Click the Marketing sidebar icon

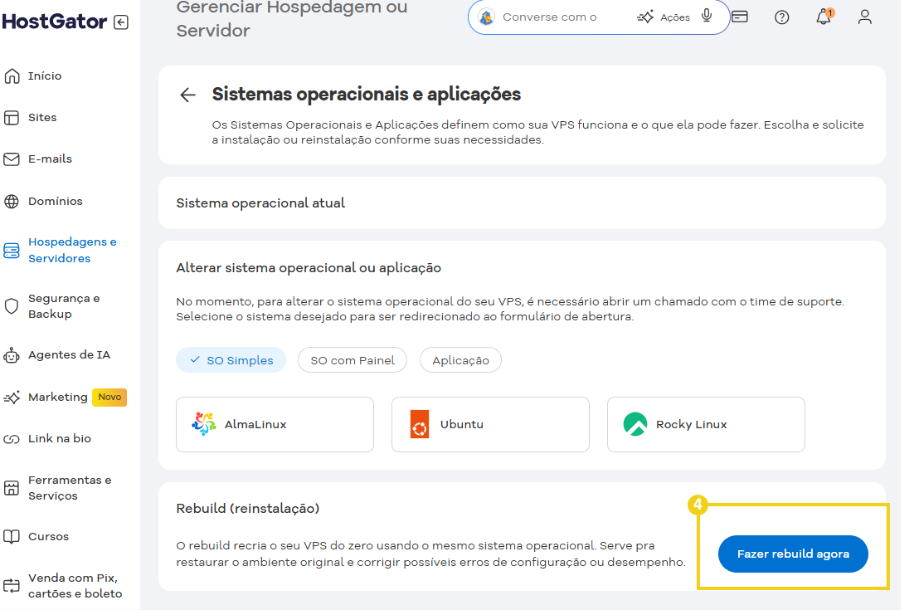pos(13,396)
